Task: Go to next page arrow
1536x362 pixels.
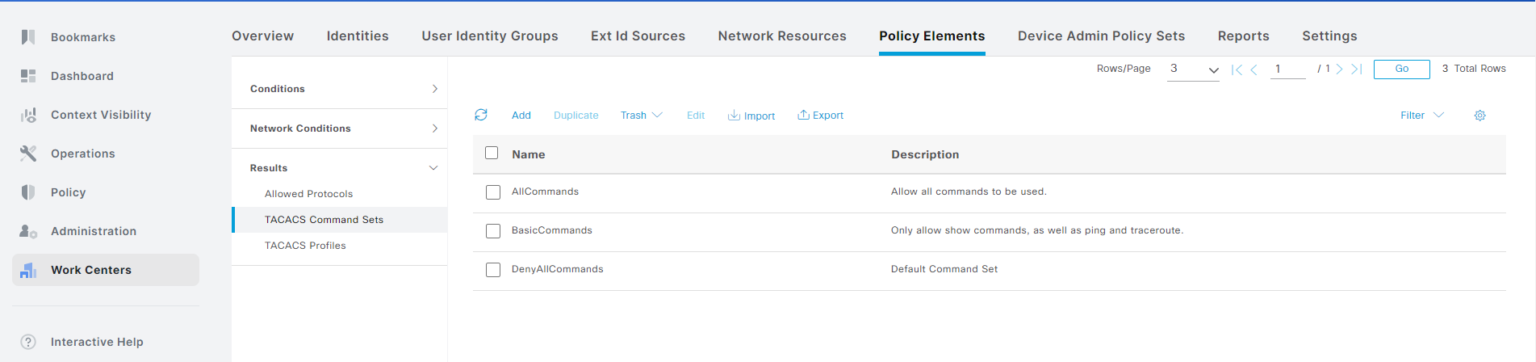Action: (1339, 69)
